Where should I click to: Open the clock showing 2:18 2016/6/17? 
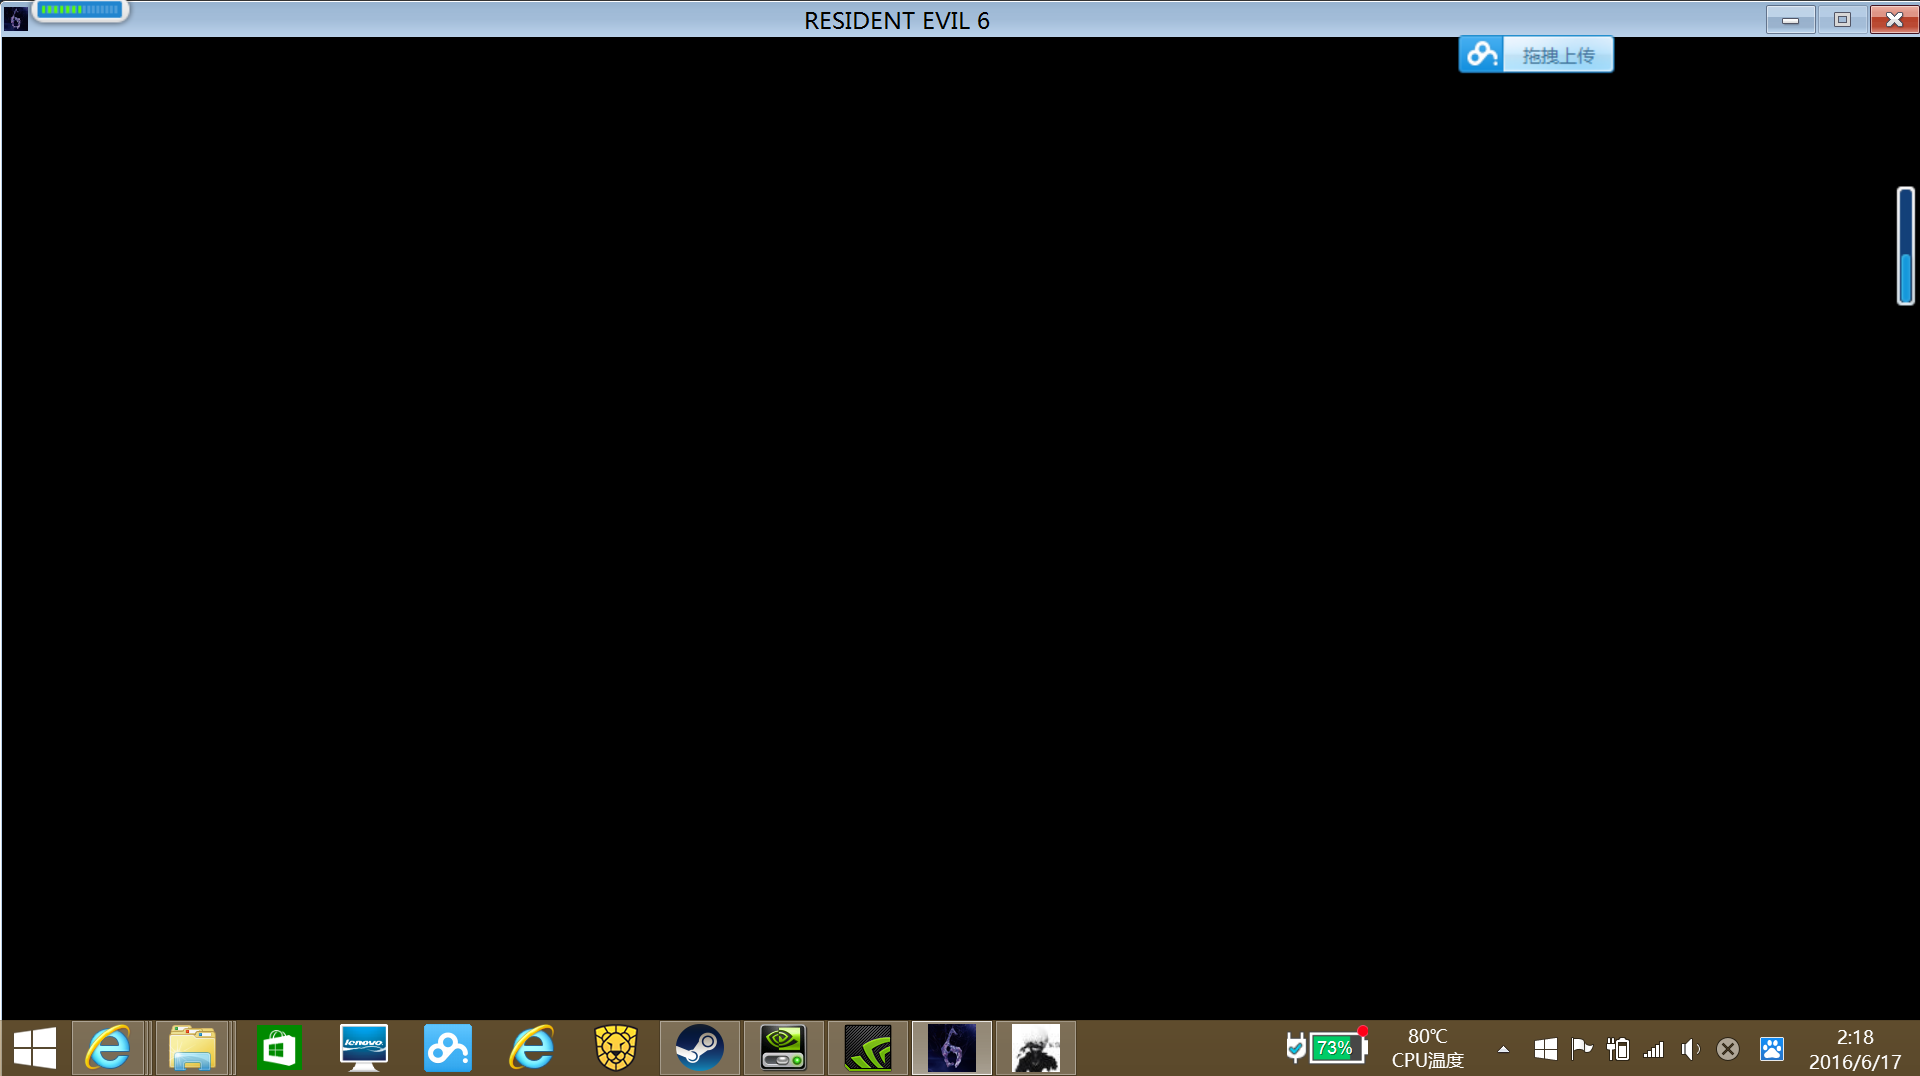point(1855,1049)
